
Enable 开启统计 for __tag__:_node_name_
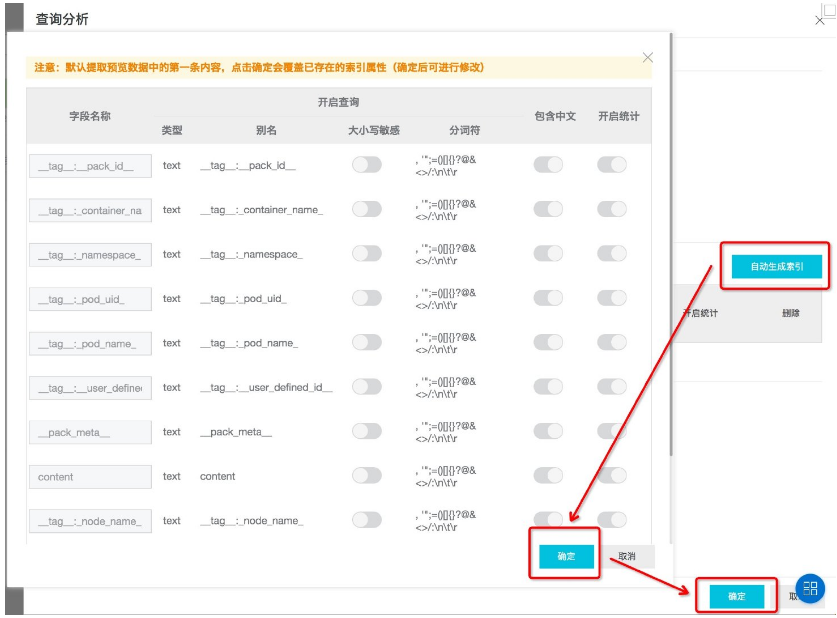click(612, 519)
